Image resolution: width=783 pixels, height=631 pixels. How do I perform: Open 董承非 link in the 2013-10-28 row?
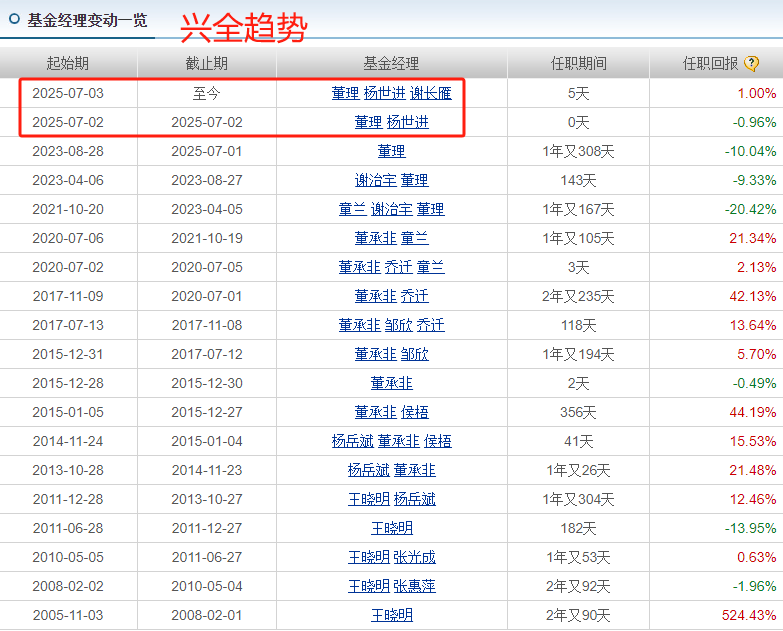pos(414,470)
